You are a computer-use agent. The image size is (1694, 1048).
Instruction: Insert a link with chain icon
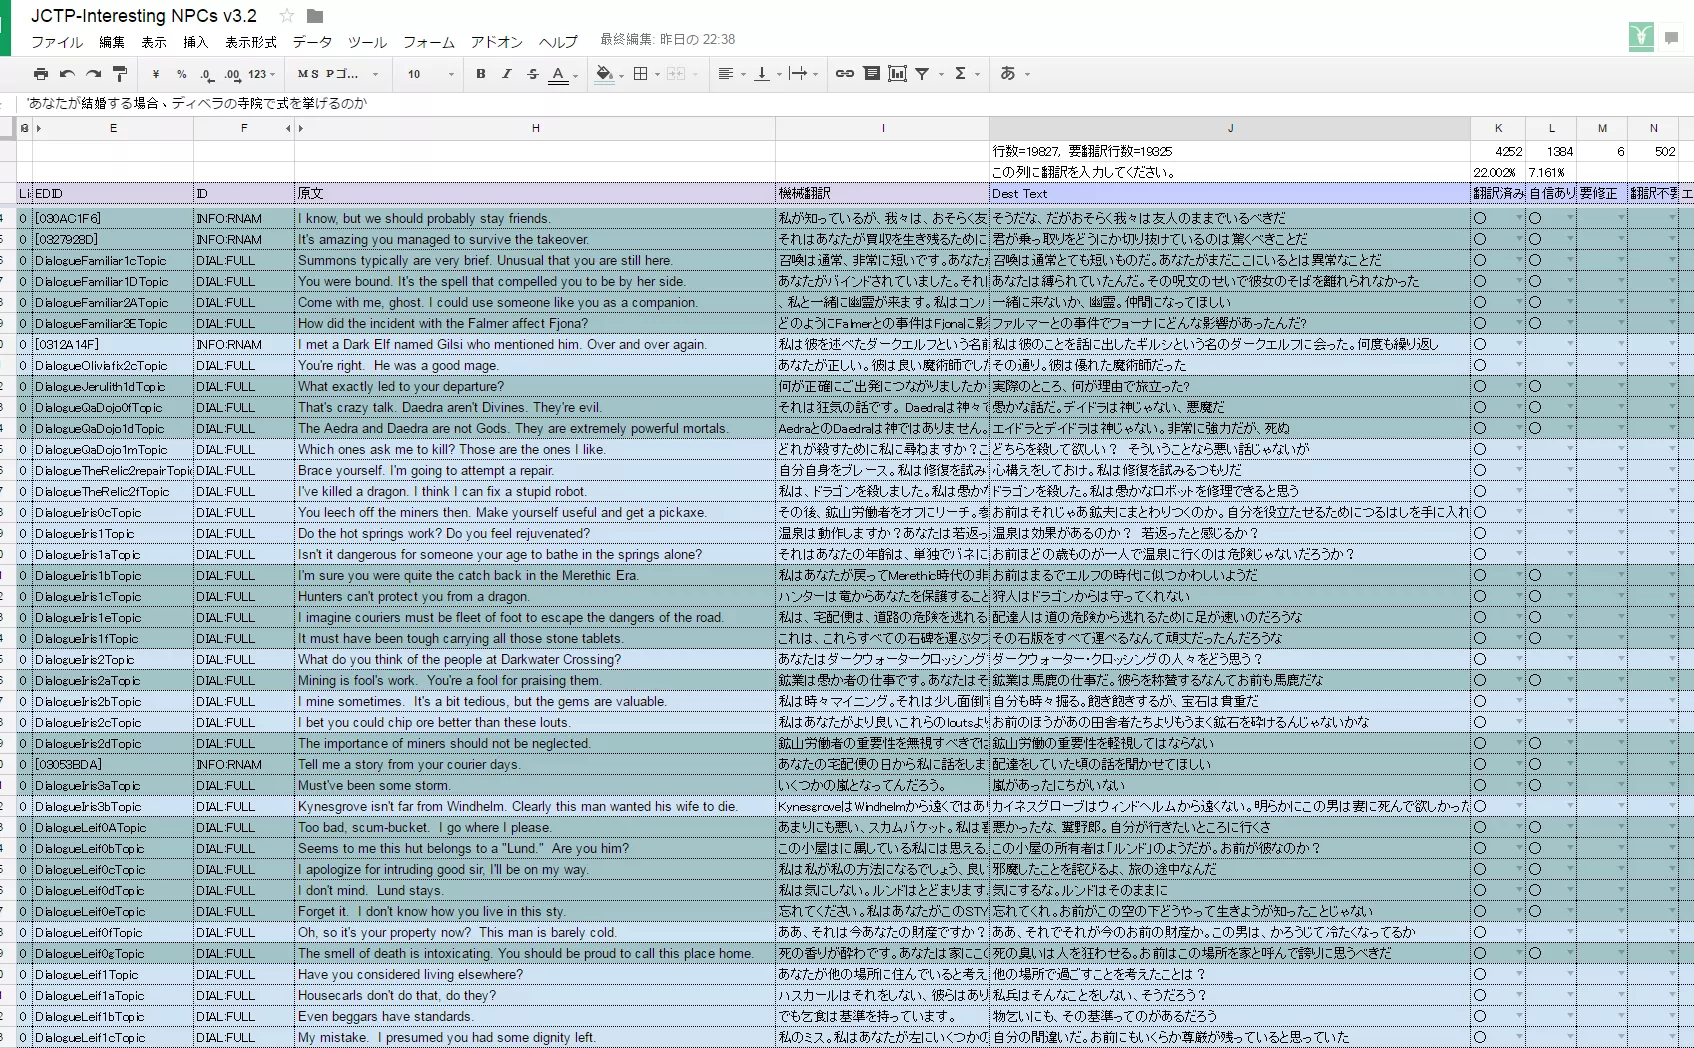coord(845,74)
